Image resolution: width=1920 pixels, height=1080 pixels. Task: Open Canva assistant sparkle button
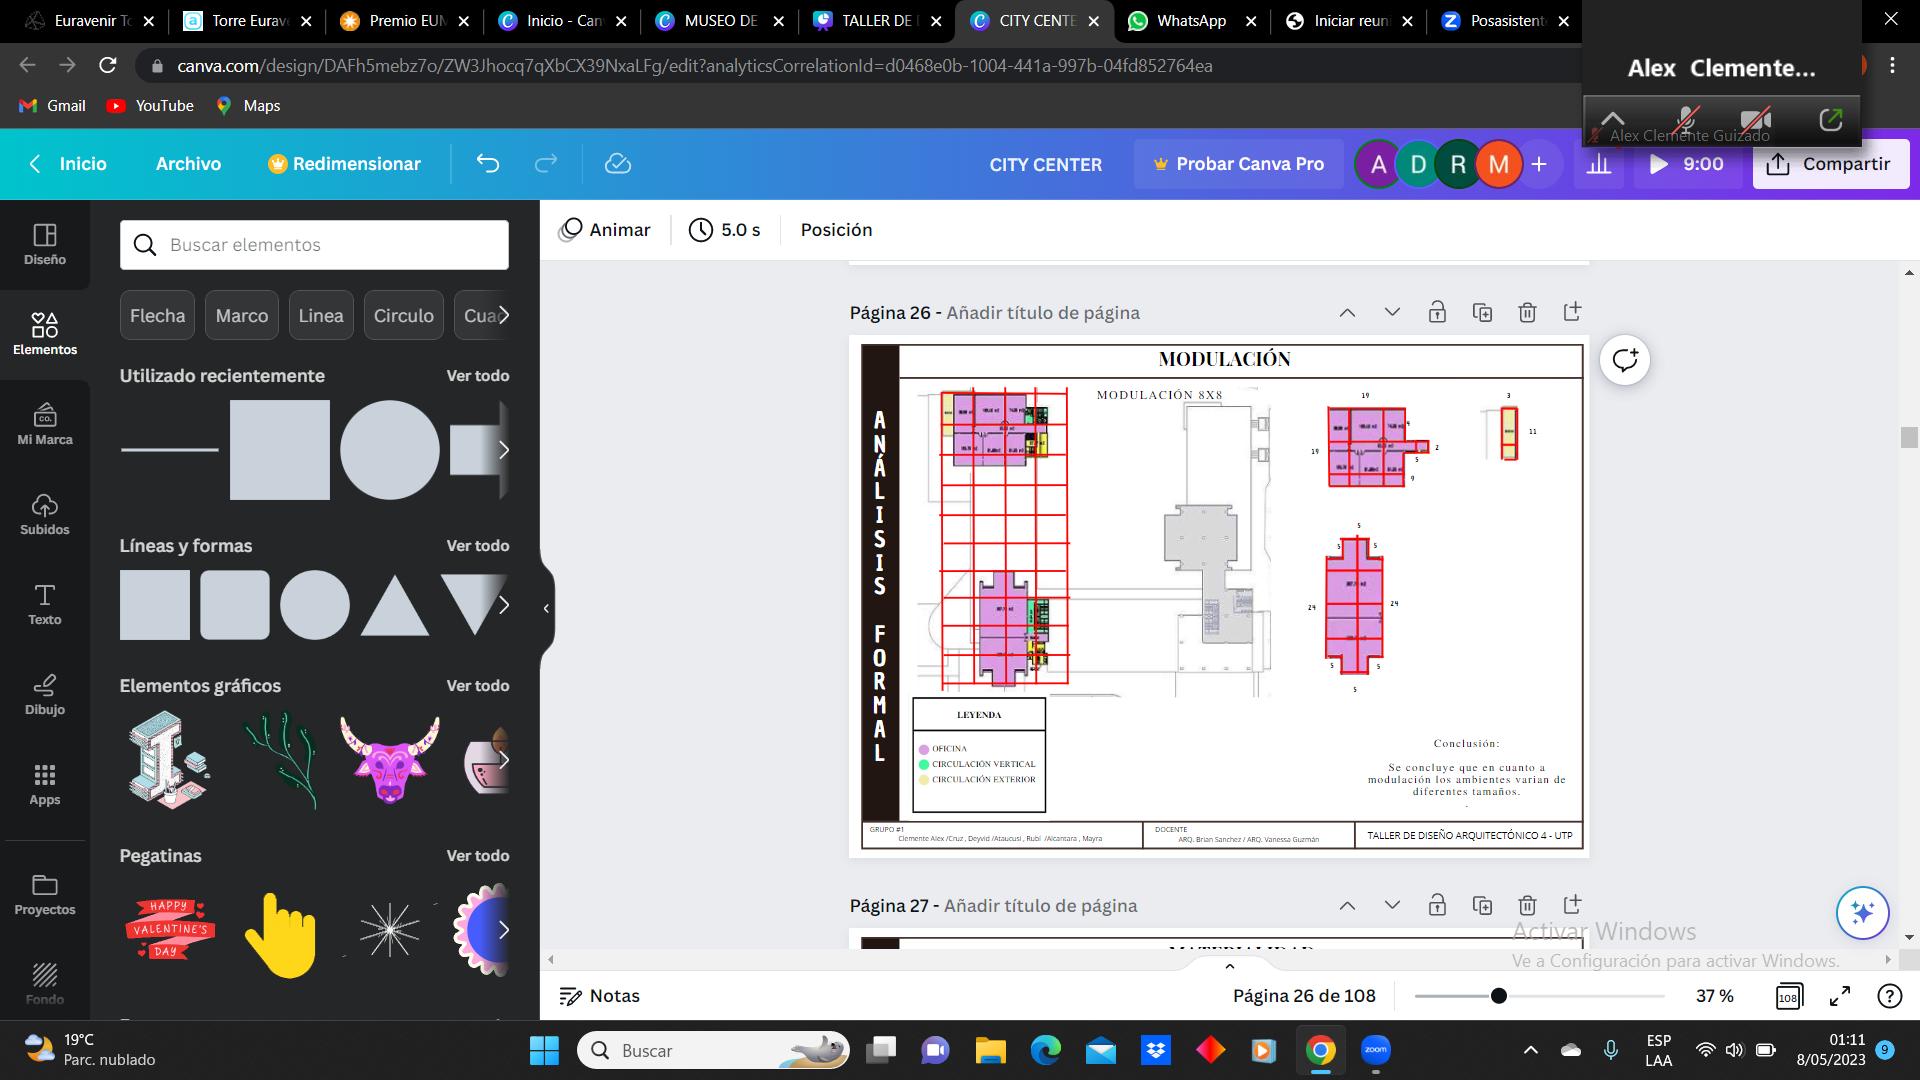tap(1862, 912)
